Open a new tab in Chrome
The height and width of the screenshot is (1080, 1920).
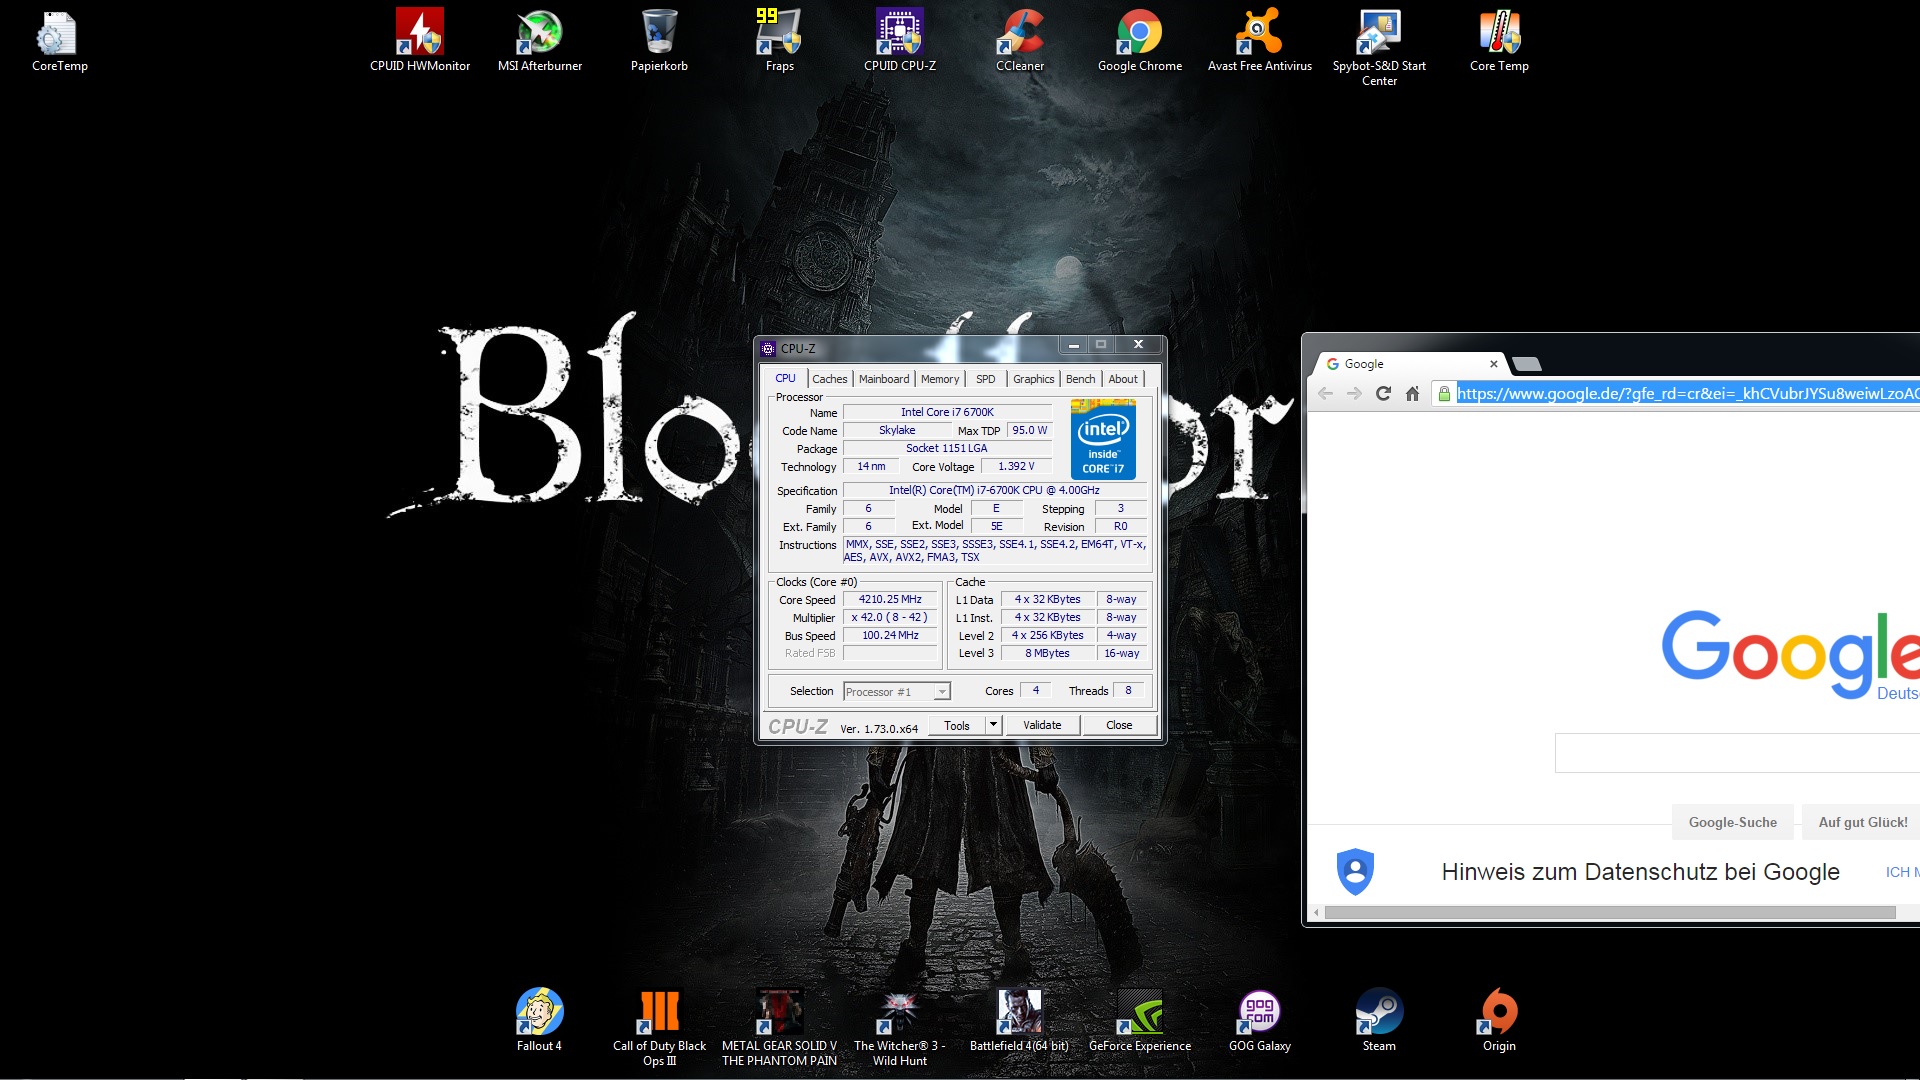click(1527, 364)
